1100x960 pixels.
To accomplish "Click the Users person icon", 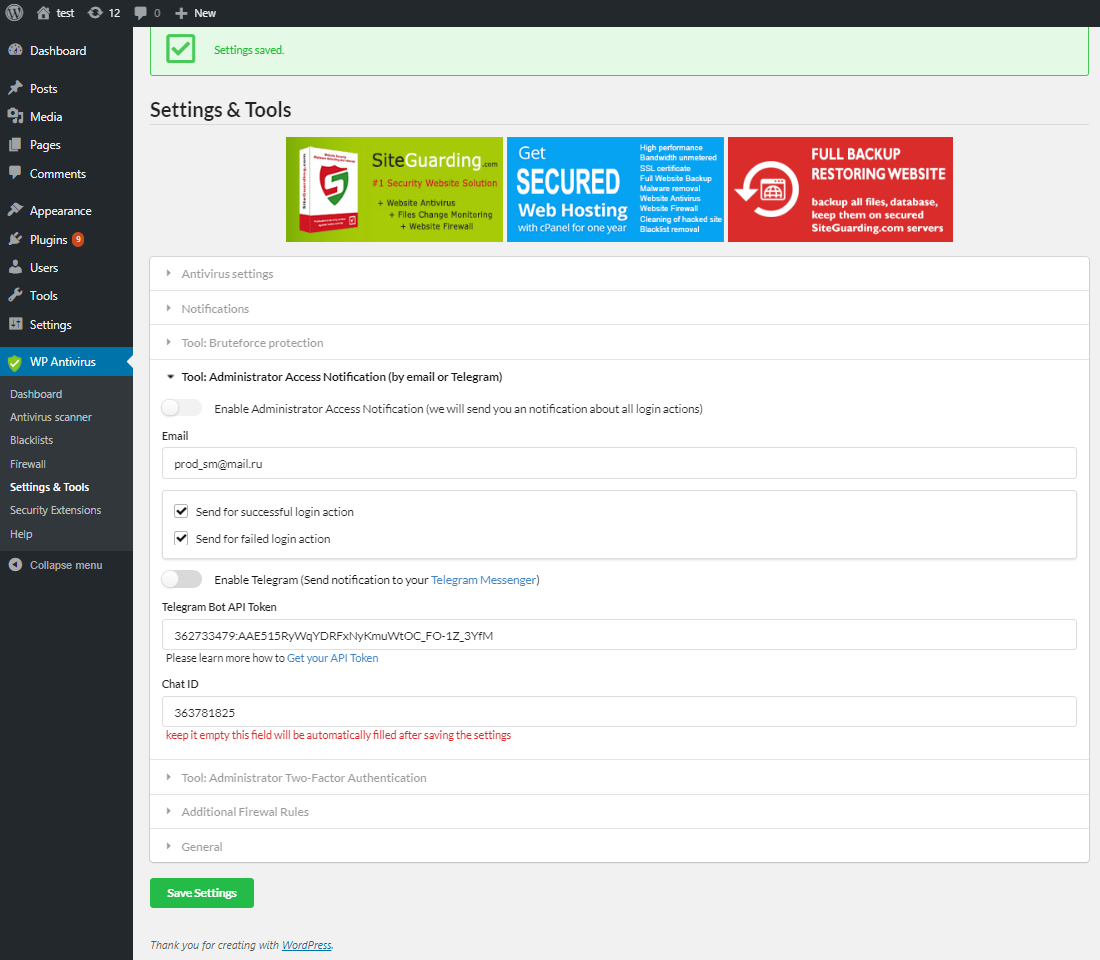I will click(x=15, y=267).
